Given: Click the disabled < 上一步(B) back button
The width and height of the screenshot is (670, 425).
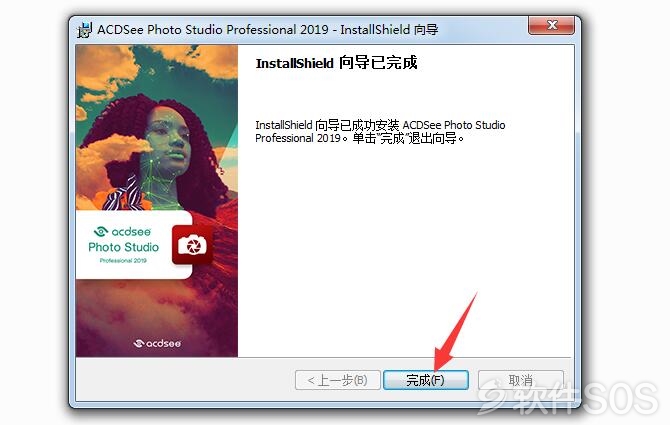Looking at the screenshot, I should click(x=338, y=380).
